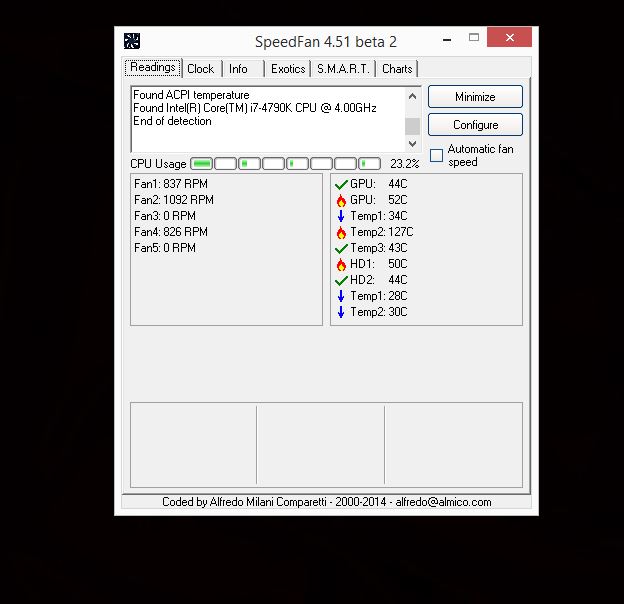This screenshot has height=604, width=624.
Task: Open the Clock tab
Action: [201, 69]
